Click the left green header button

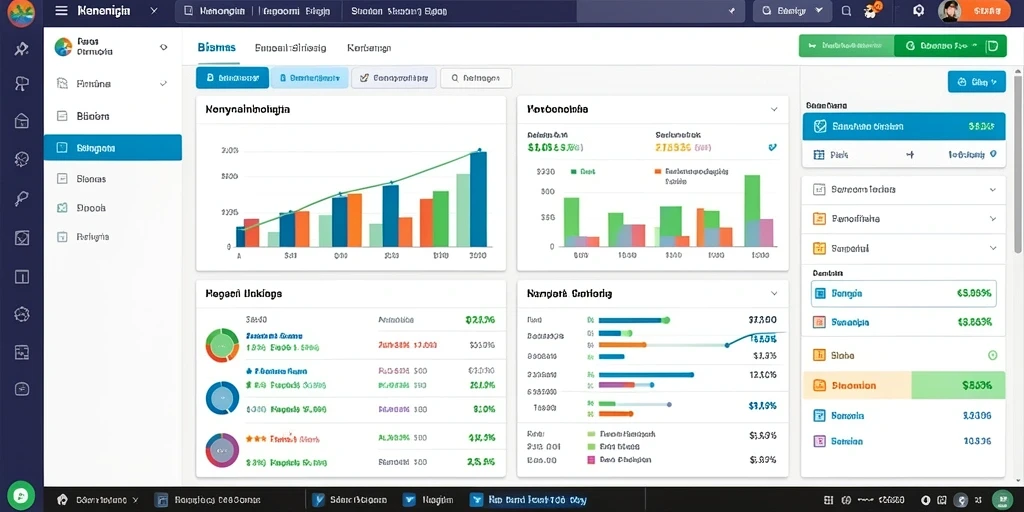[x=846, y=46]
